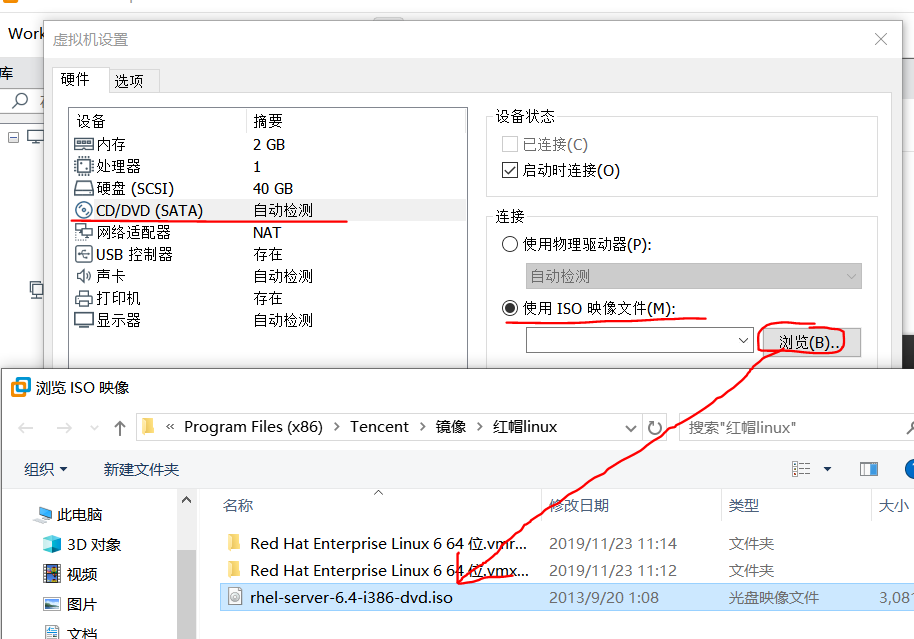Image resolution: width=914 pixels, height=639 pixels.
Task: Select the 硬盘 (SCSI) hard disk icon
Action: [x=83, y=188]
